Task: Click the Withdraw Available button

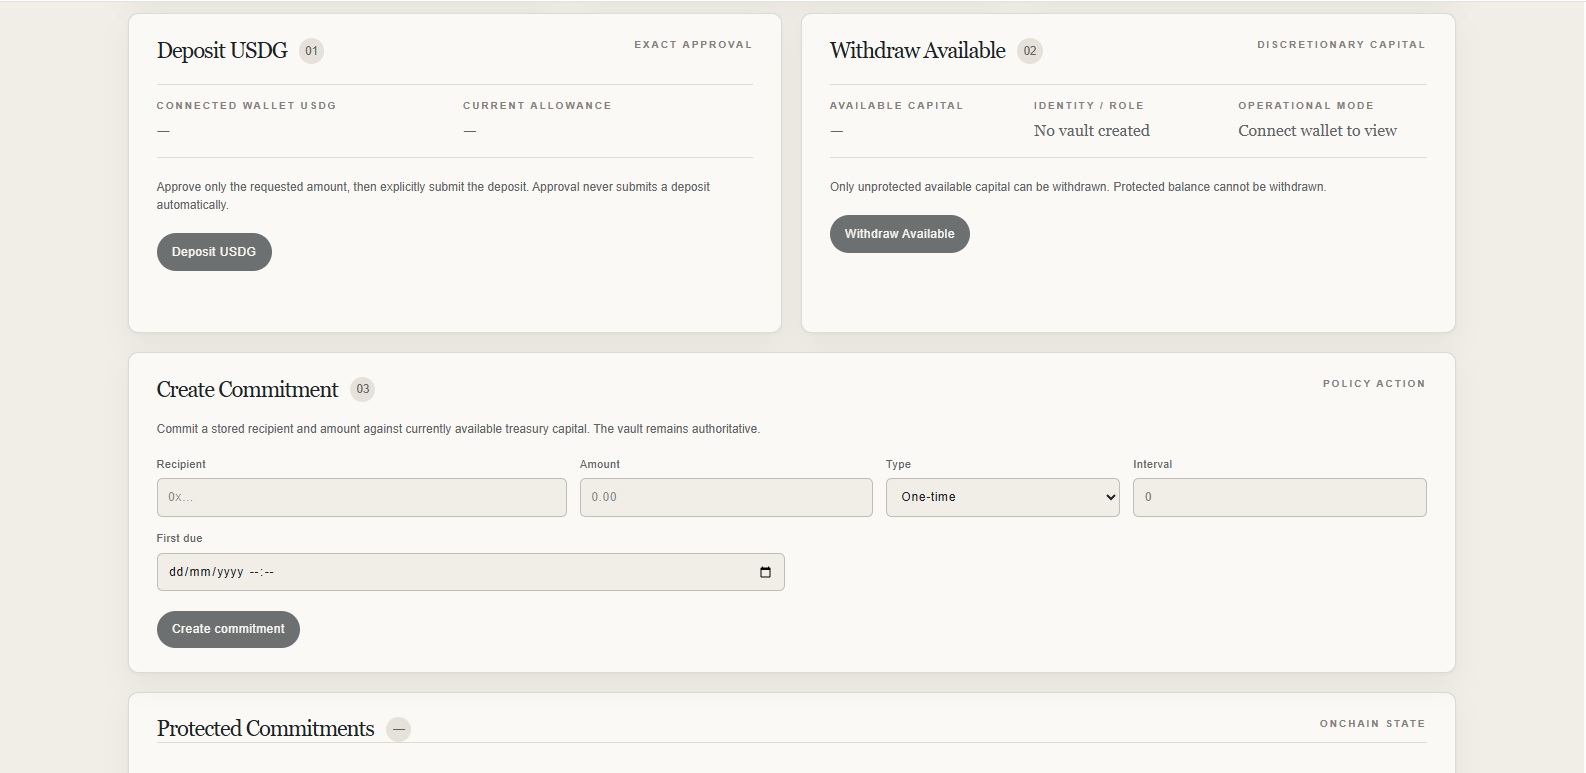Action: (900, 234)
